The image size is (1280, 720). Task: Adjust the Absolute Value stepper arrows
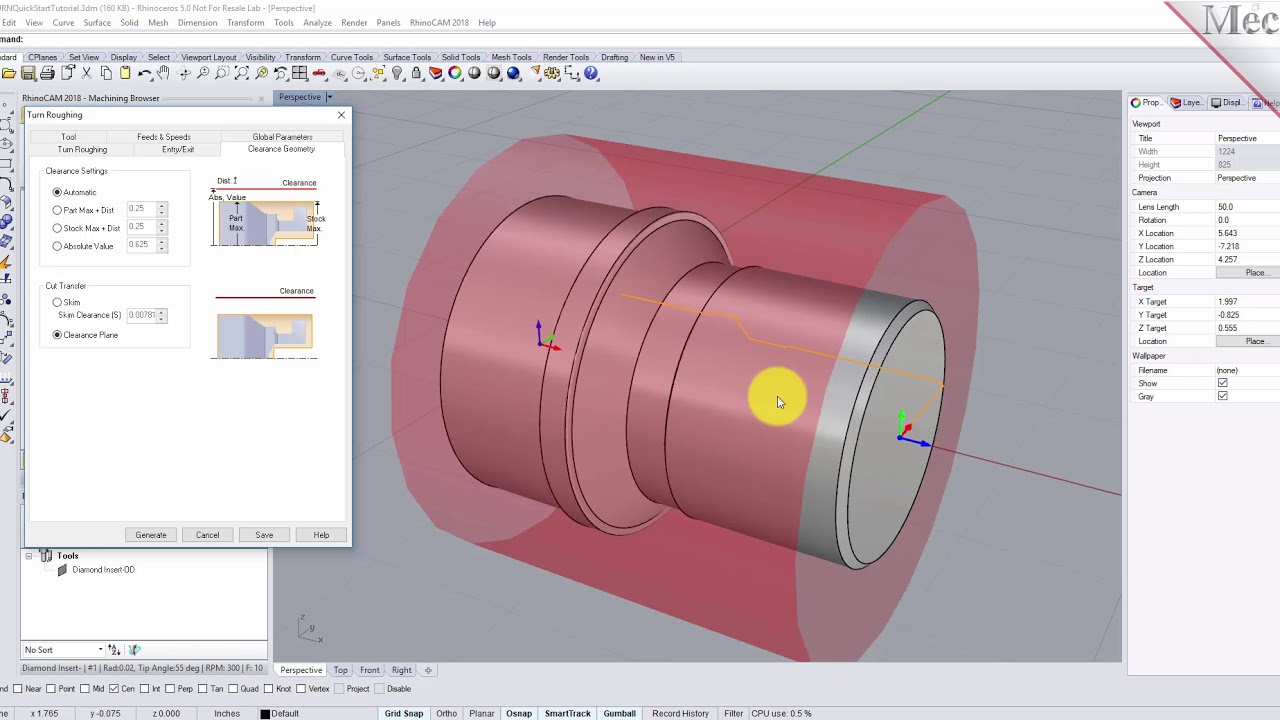tap(161, 245)
